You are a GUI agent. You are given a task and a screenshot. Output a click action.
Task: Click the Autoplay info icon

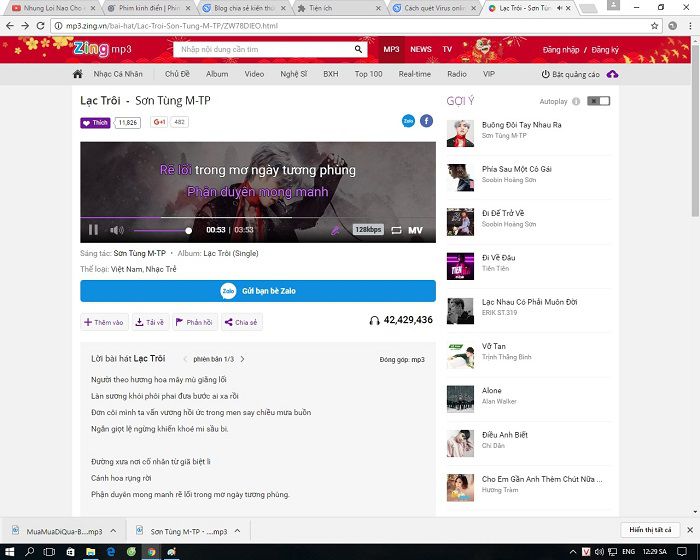576,101
